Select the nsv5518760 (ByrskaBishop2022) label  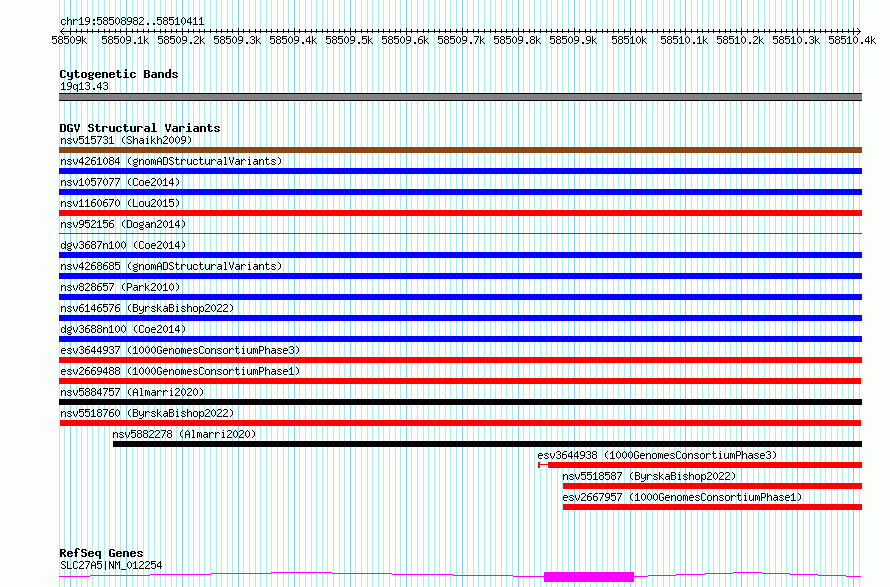coord(147,413)
